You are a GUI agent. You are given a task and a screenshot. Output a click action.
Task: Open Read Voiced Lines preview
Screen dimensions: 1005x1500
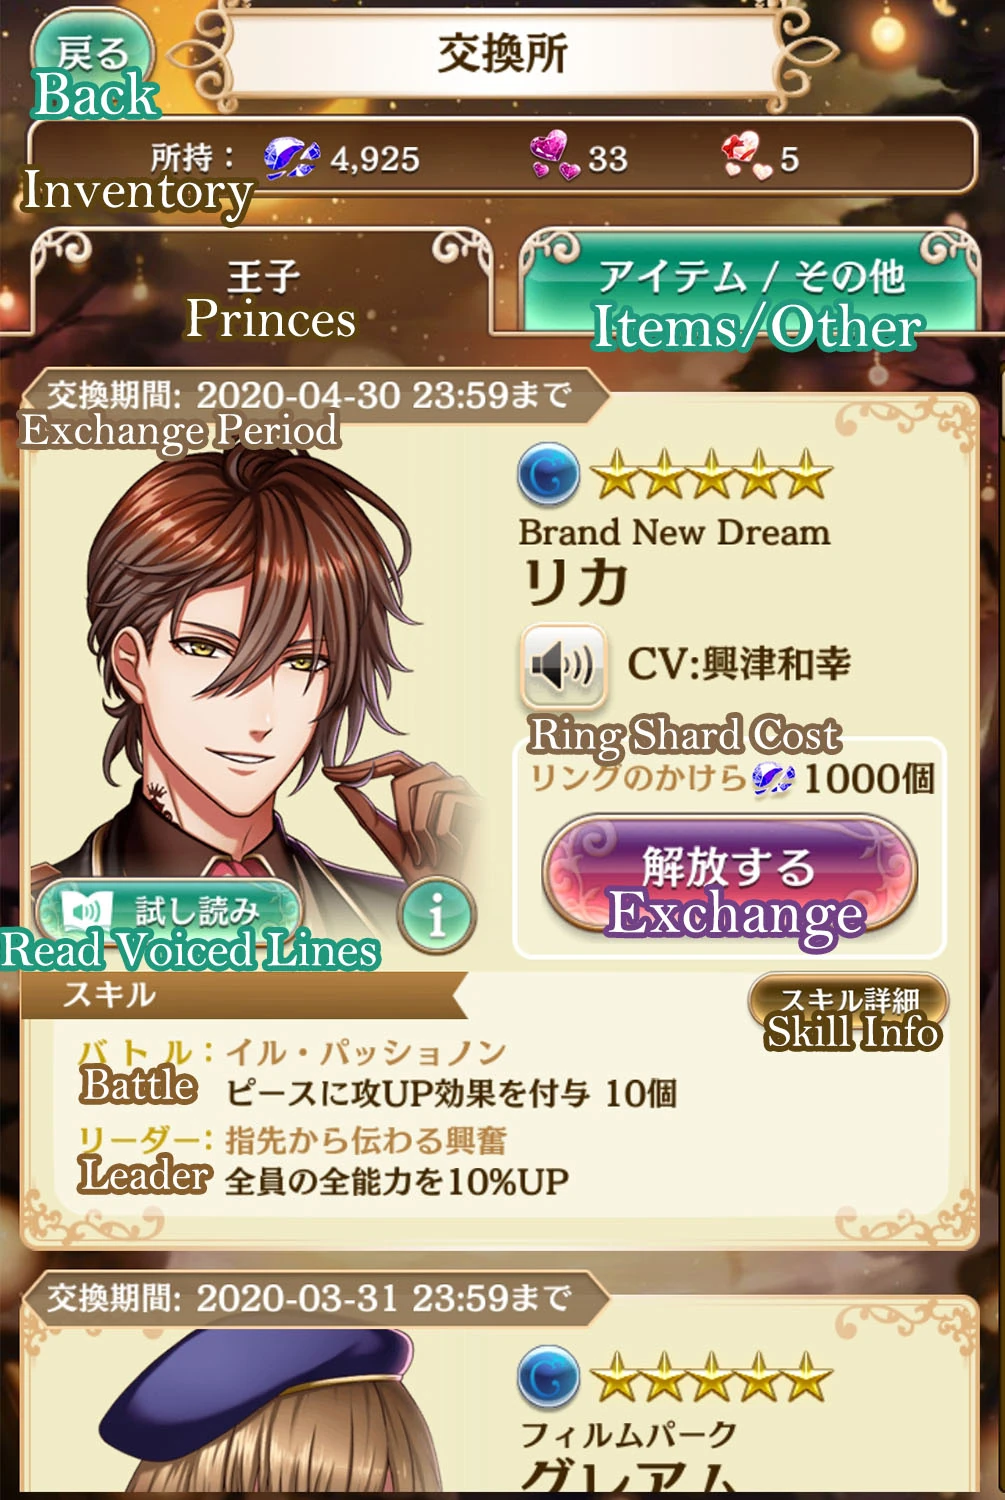pyautogui.click(x=168, y=912)
